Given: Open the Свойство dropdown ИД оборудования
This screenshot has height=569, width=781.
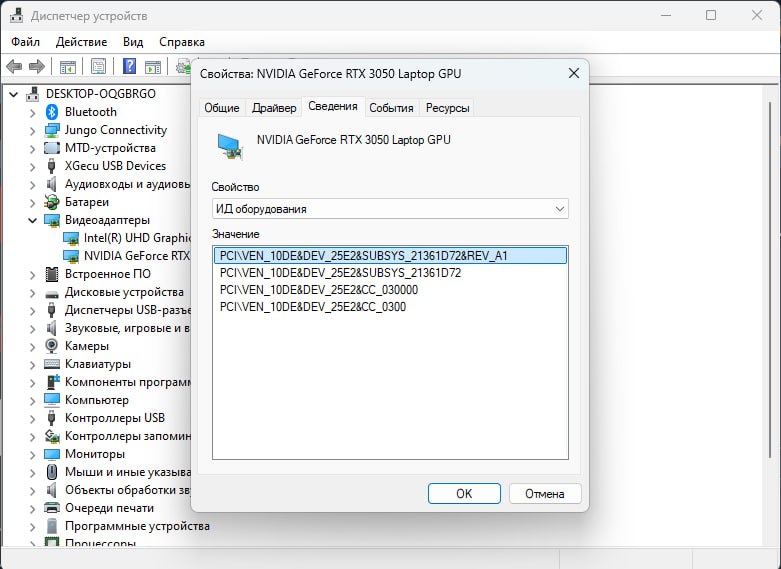Looking at the screenshot, I should click(x=390, y=209).
